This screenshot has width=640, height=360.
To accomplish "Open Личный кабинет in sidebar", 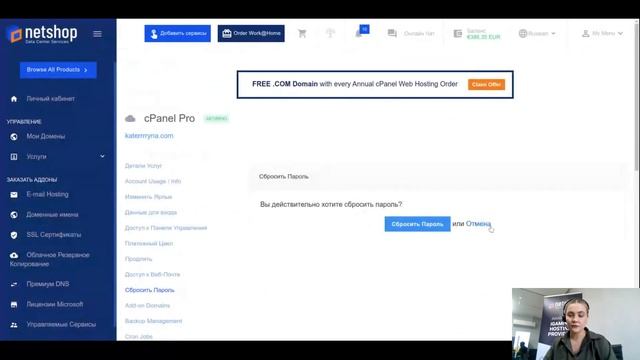I will point(51,99).
